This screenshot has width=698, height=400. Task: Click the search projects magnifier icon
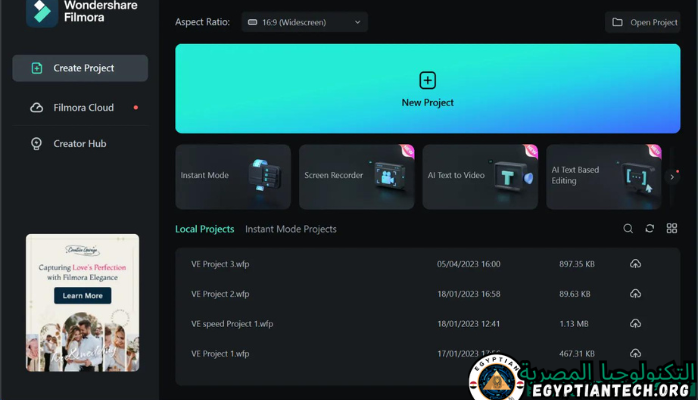(628, 229)
